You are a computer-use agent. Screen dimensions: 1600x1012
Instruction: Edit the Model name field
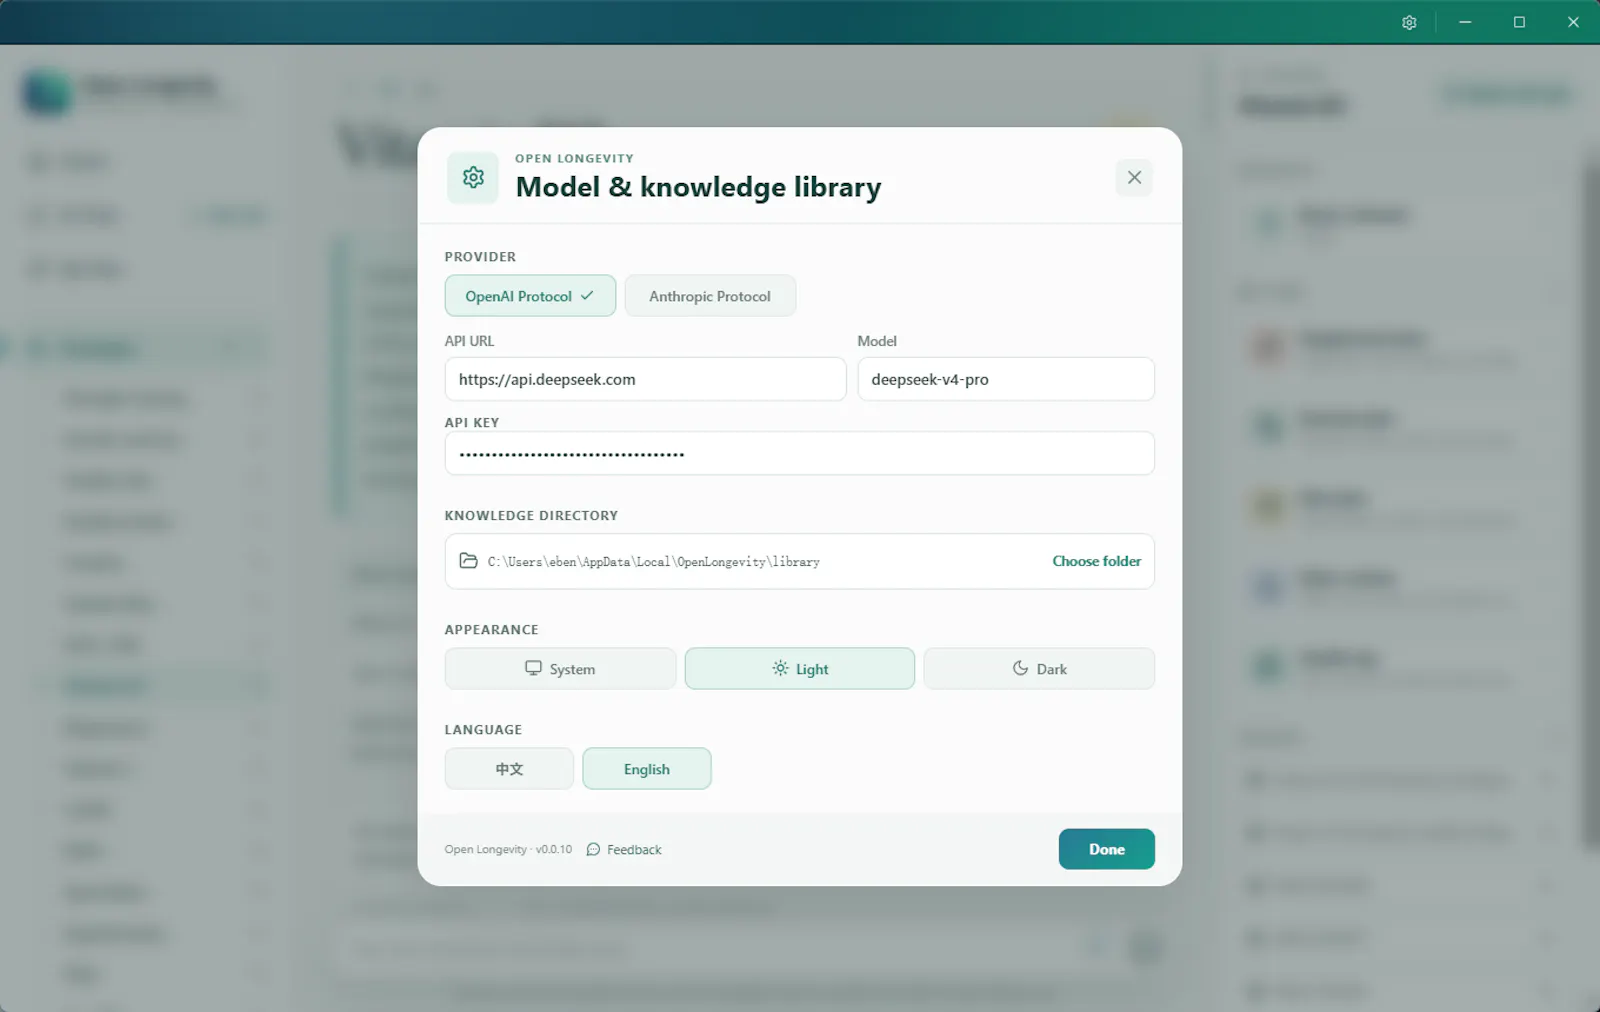pyautogui.click(x=1006, y=379)
